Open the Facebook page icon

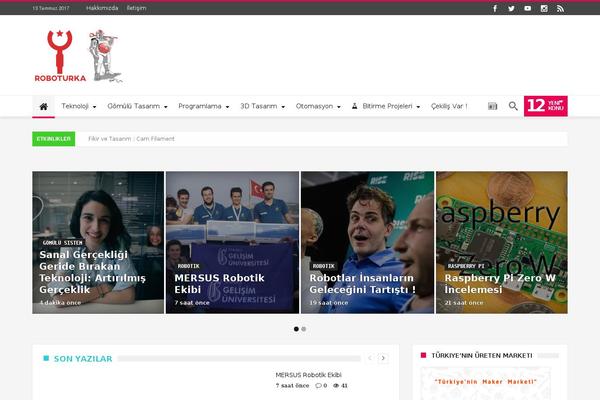pos(495,8)
